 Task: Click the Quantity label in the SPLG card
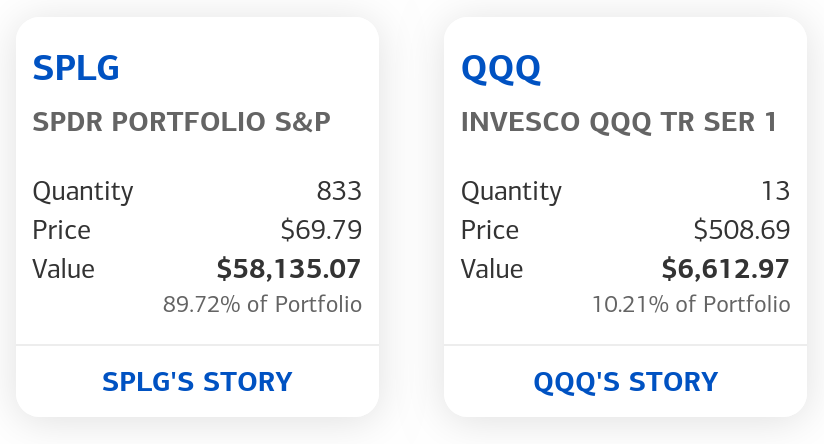tap(83, 191)
